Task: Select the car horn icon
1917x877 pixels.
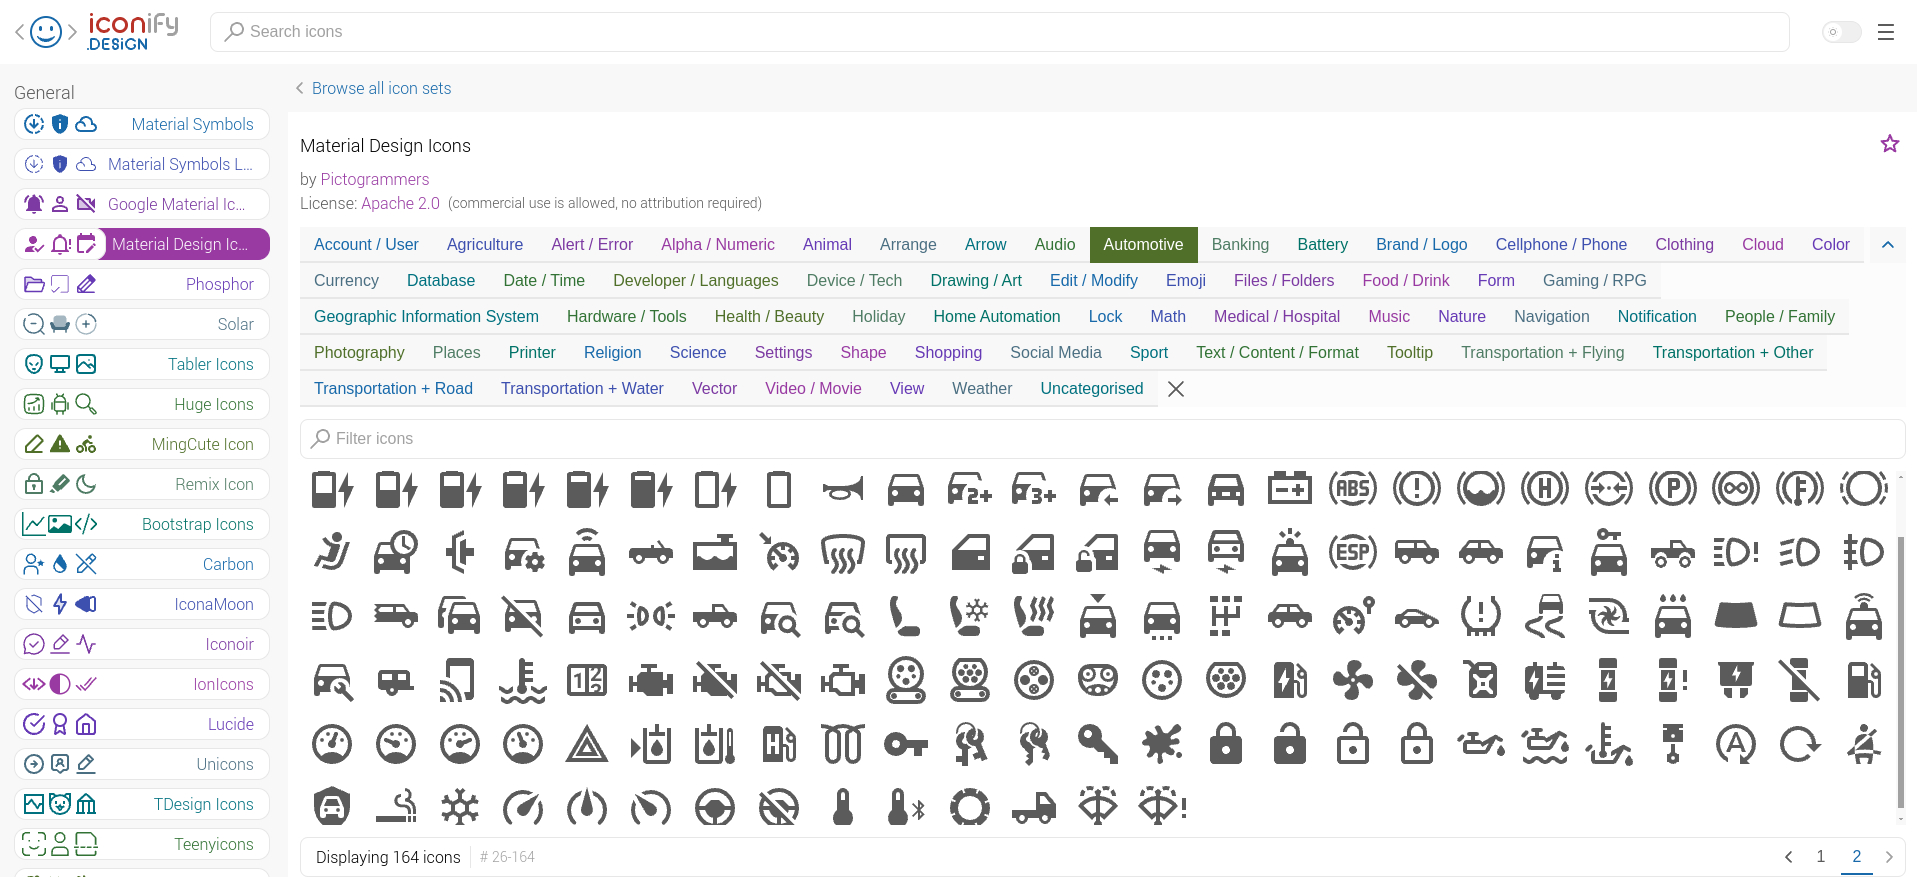Action: tap(843, 489)
